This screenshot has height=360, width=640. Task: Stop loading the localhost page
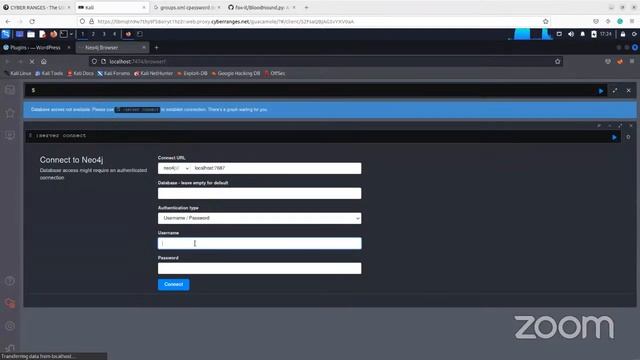32,62
